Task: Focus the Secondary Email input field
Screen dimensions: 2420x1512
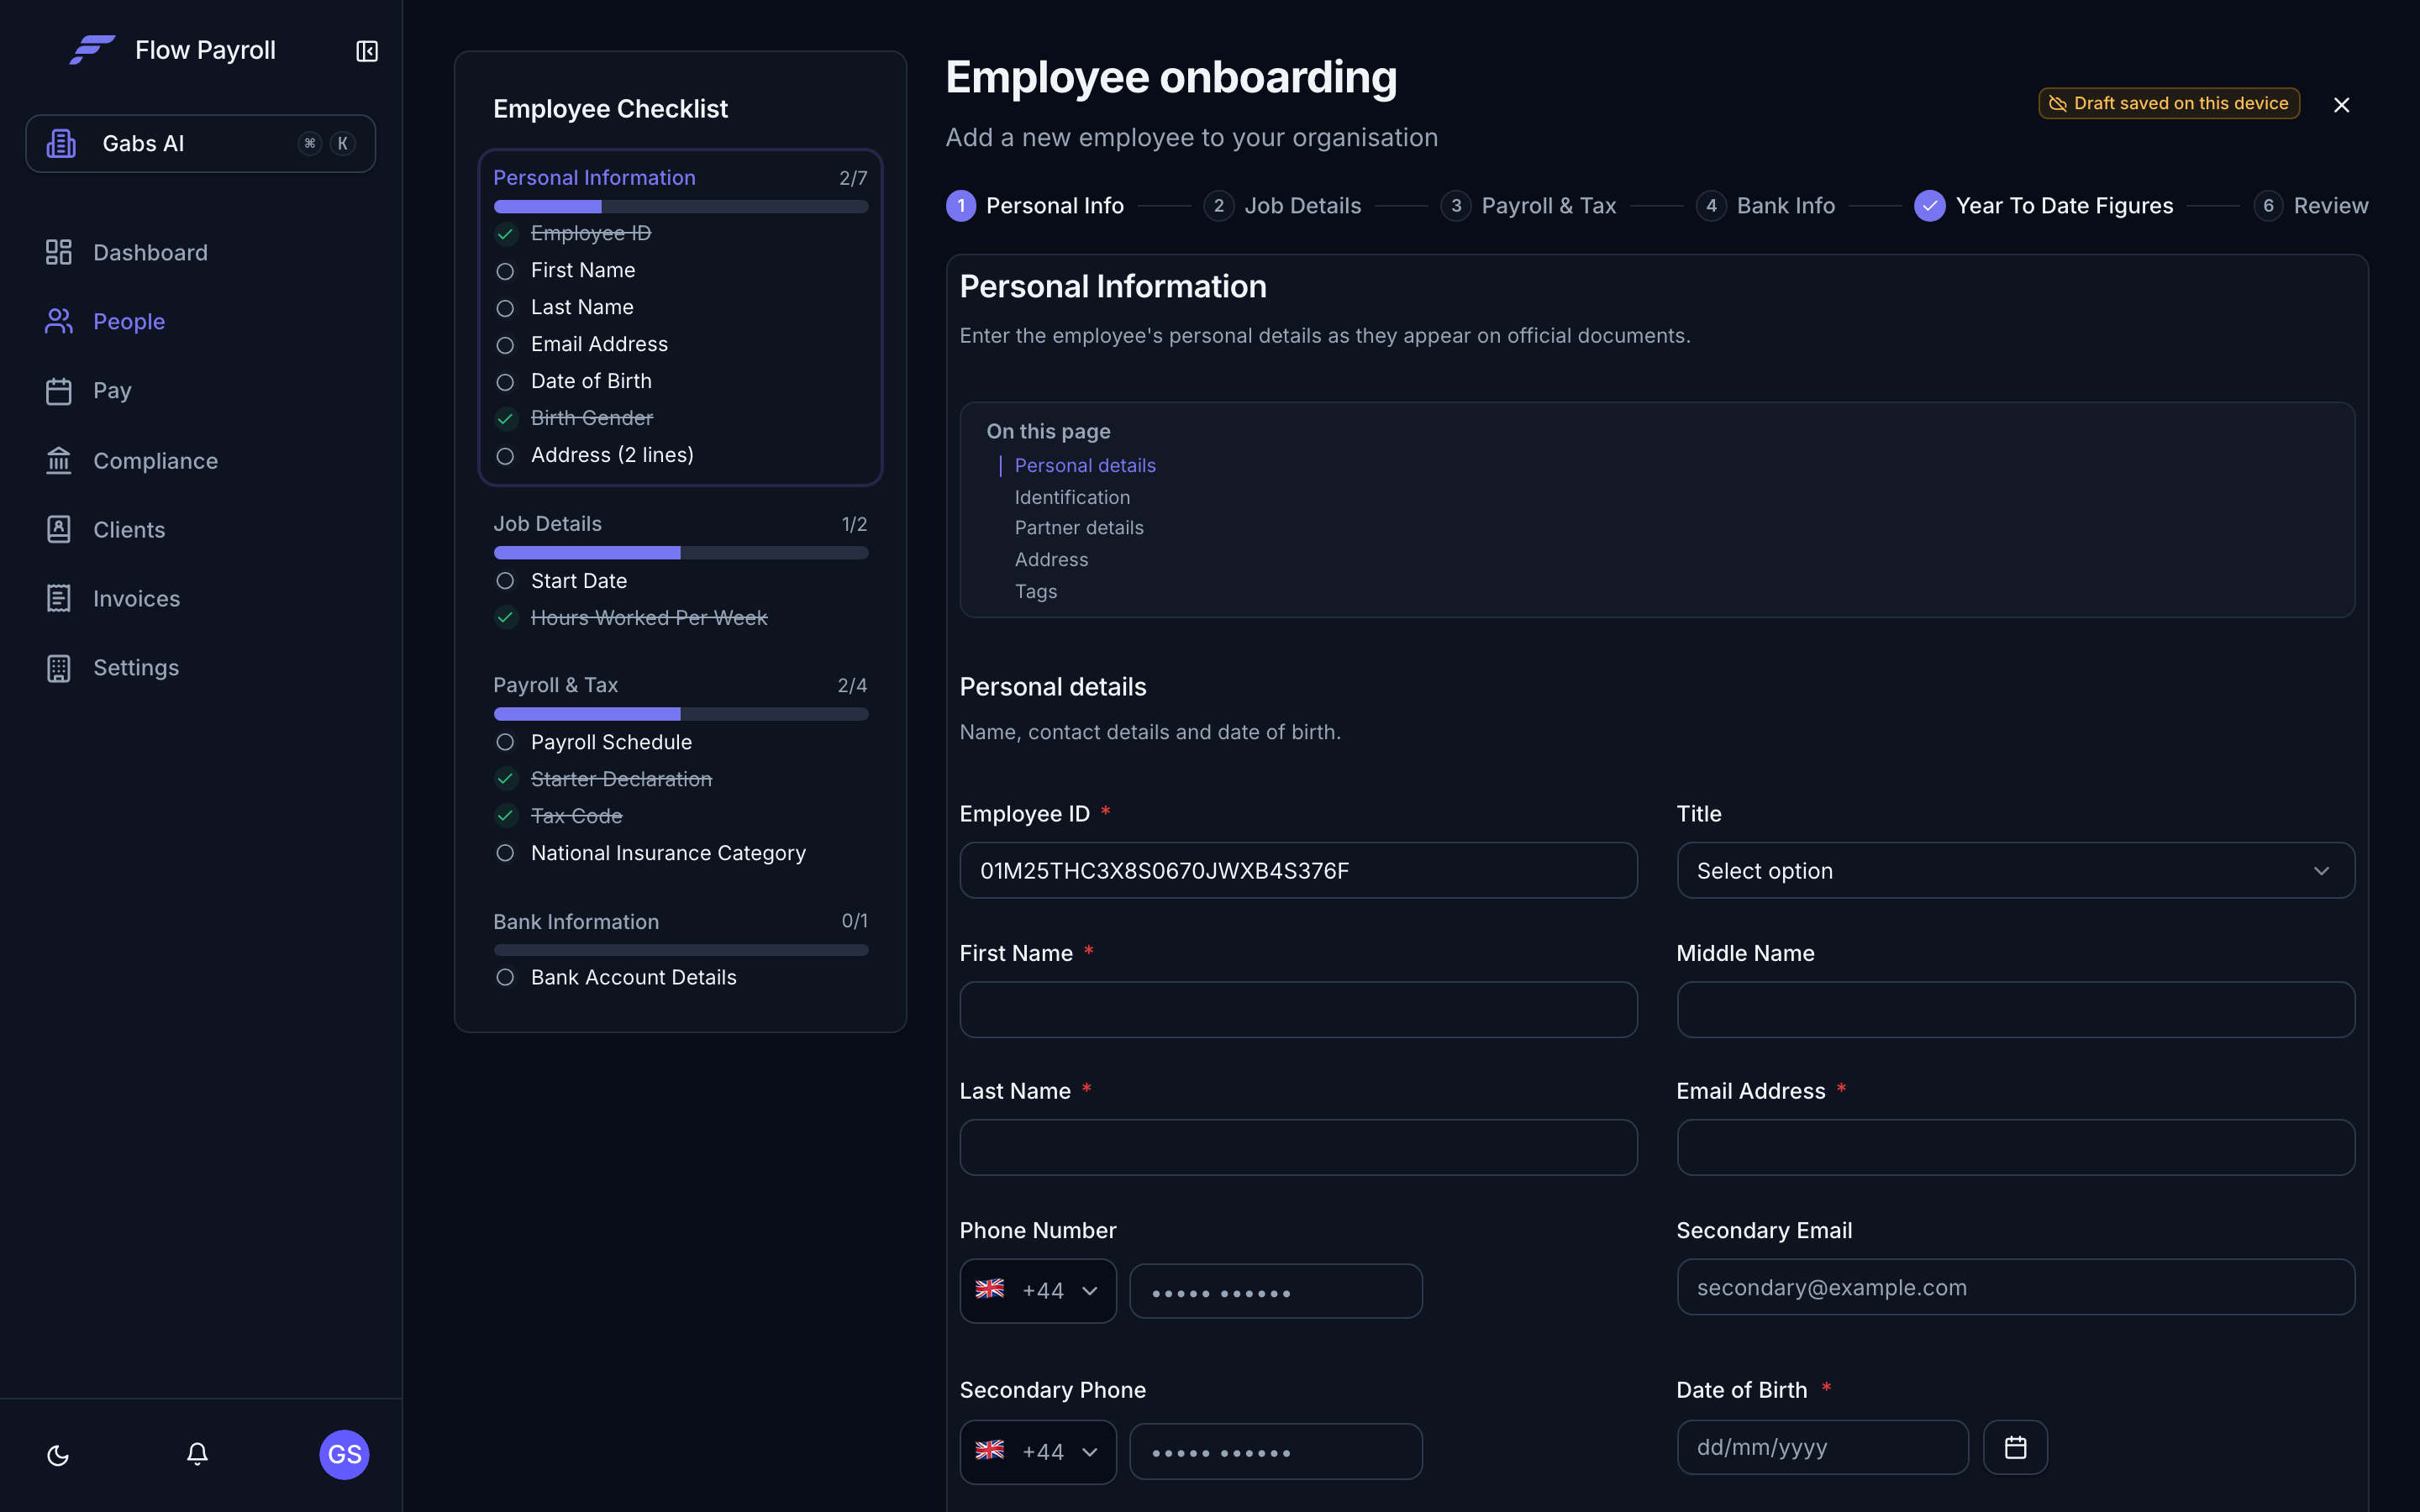Action: click(x=2015, y=1287)
